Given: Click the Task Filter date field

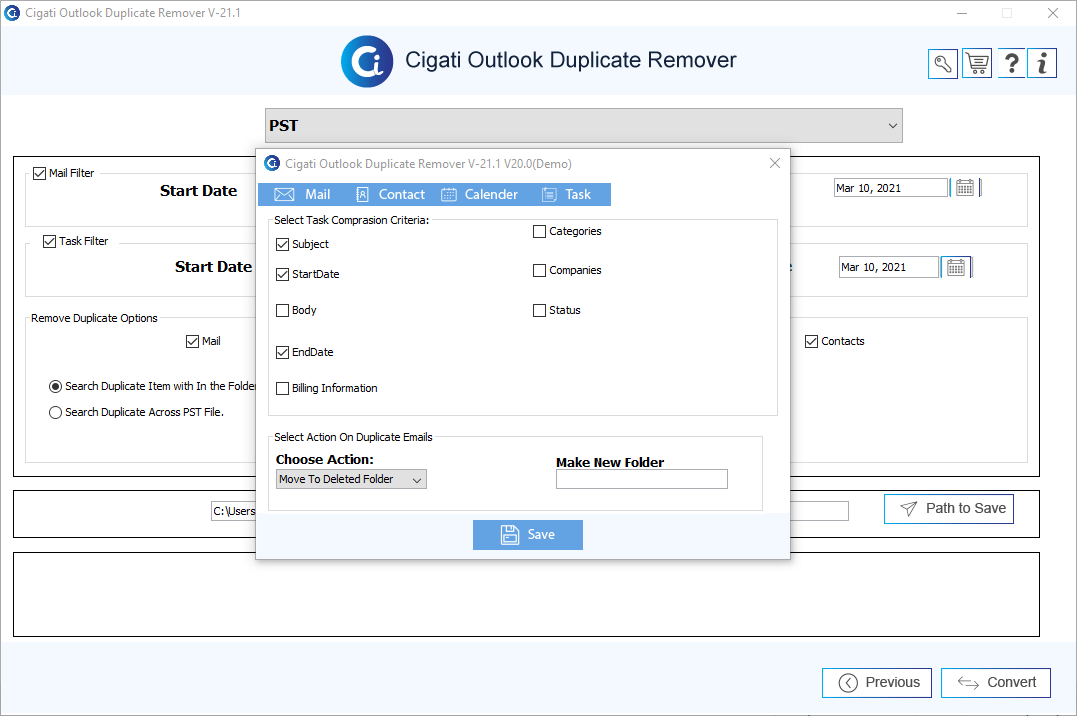Looking at the screenshot, I should click(889, 267).
